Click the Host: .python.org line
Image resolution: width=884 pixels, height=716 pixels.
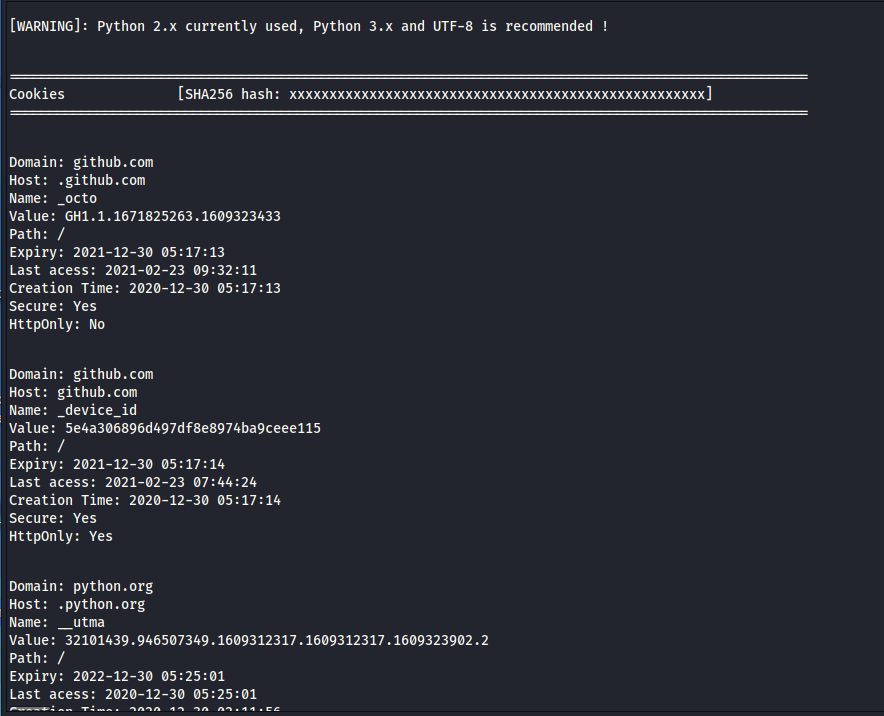pos(77,604)
